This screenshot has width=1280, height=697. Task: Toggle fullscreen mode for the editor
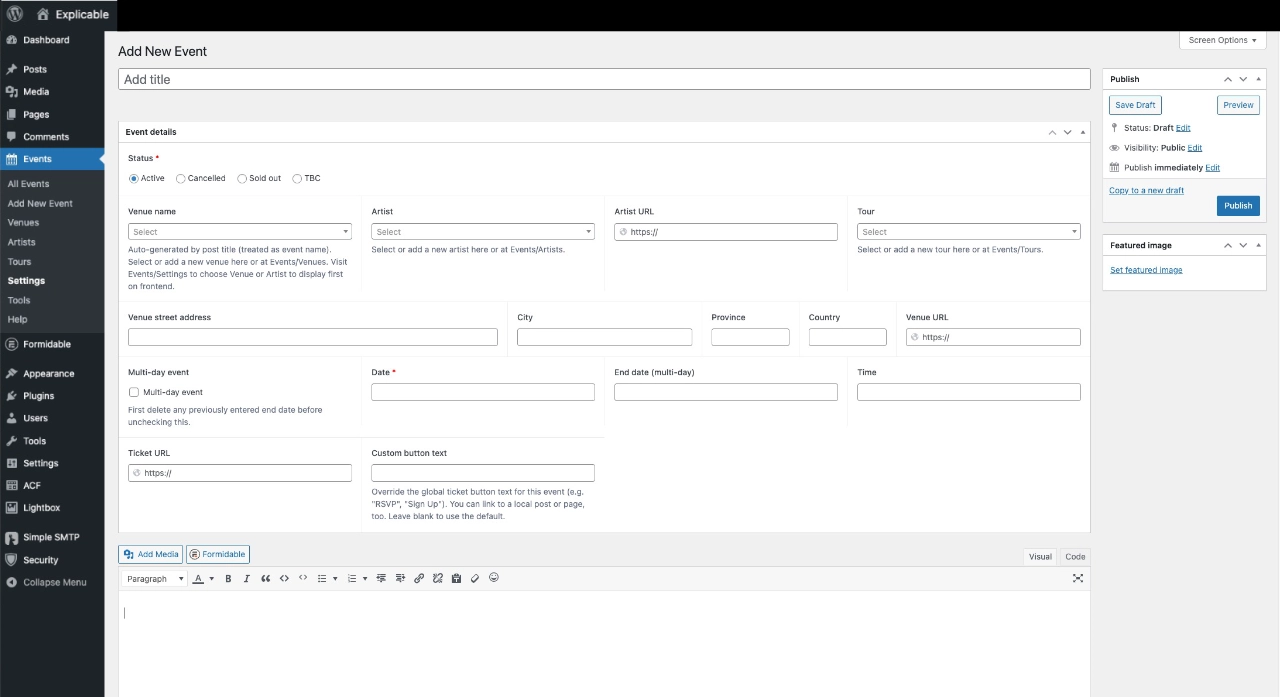pyautogui.click(x=1078, y=578)
